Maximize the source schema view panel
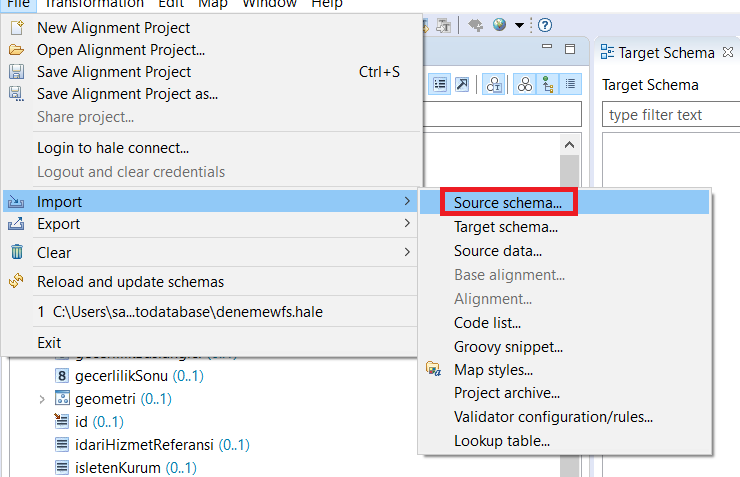Viewport: 740px width, 477px height. pos(570,49)
